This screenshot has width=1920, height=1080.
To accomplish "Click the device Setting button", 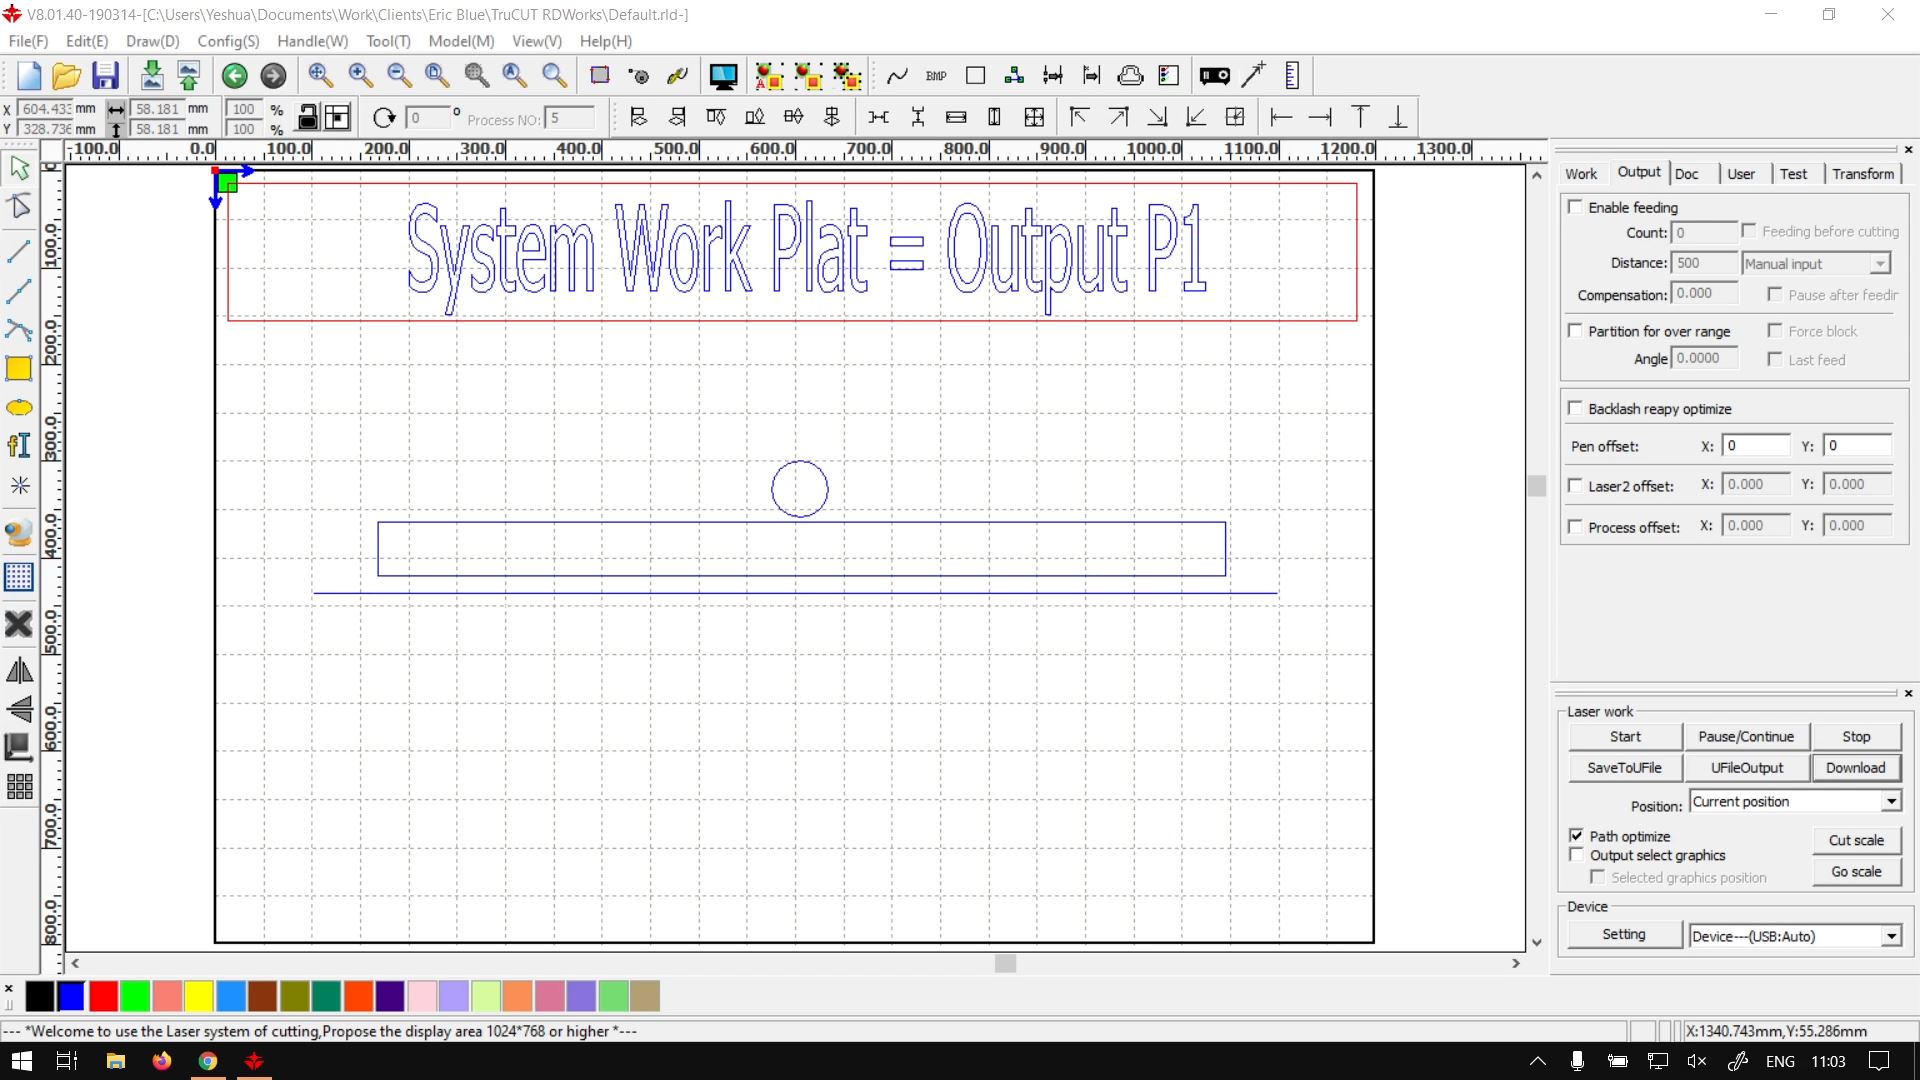I will point(1624,935).
